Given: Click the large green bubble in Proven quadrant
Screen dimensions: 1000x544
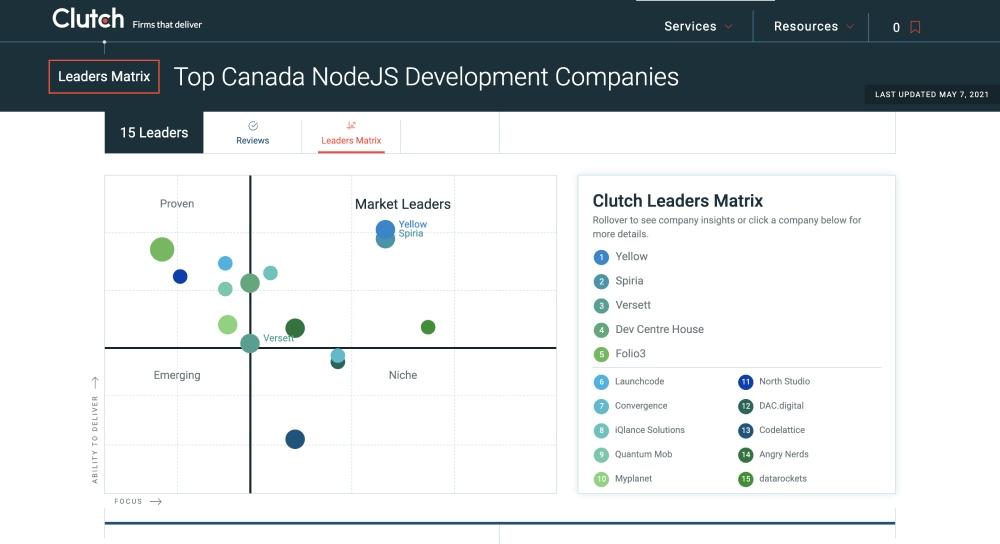Looking at the screenshot, I should 162,249.
